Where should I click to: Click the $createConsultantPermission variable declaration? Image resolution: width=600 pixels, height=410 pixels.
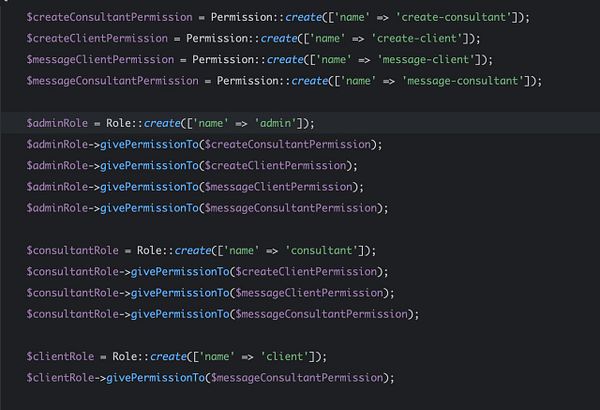(x=109, y=17)
